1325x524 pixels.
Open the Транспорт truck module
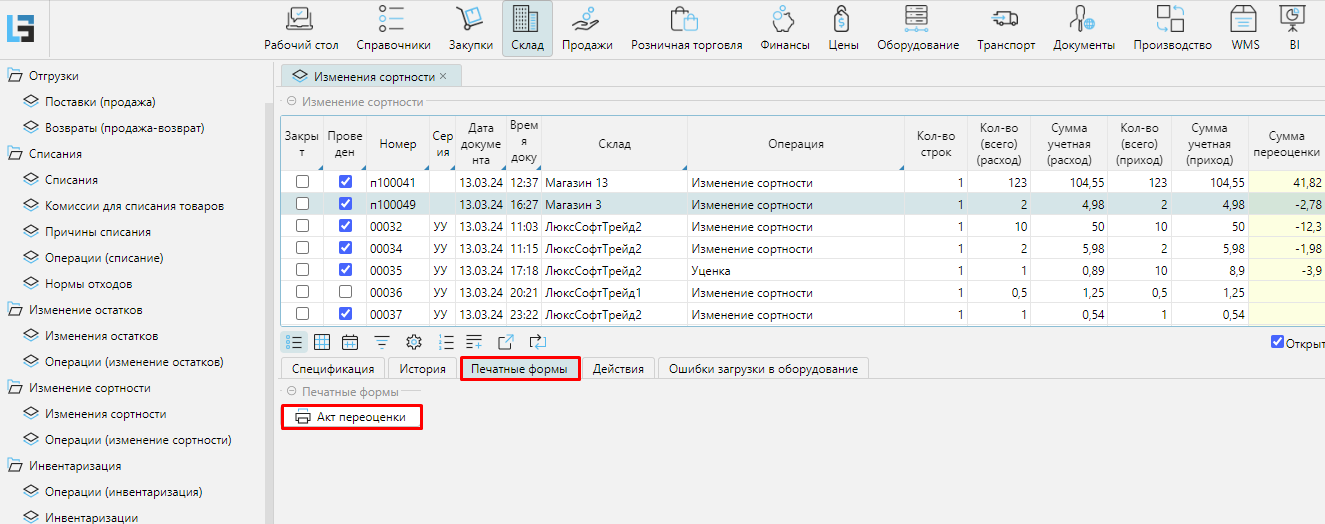[x=1005, y=28]
